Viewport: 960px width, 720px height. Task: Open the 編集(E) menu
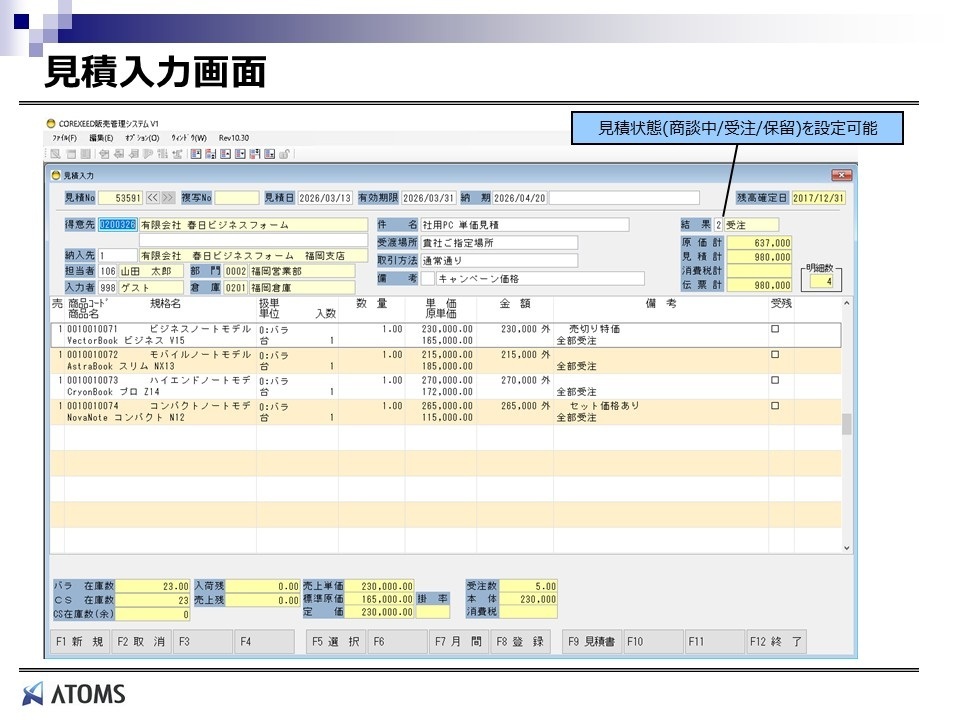[101, 138]
